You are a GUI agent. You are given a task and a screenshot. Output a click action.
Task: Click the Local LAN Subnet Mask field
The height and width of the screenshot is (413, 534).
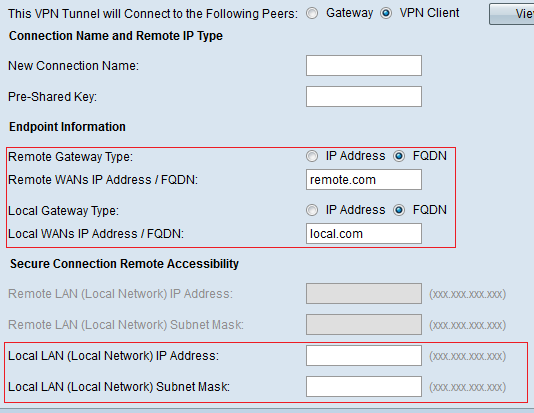pyautogui.click(x=364, y=386)
